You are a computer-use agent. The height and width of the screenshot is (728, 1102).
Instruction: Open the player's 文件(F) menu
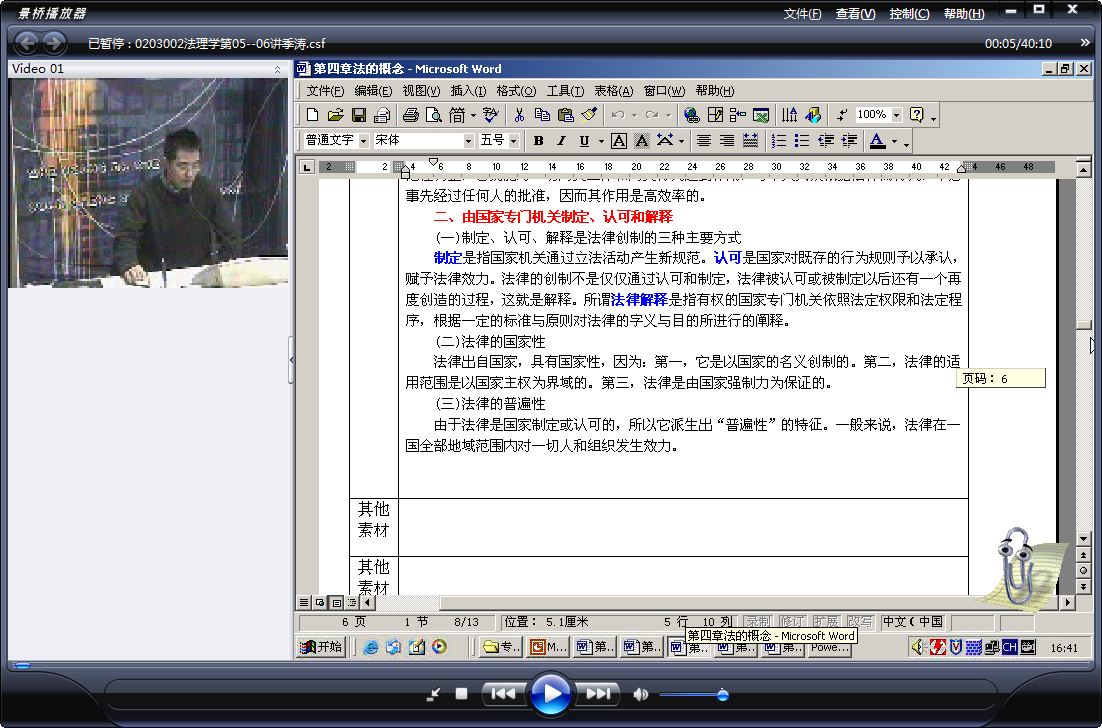pyautogui.click(x=802, y=13)
